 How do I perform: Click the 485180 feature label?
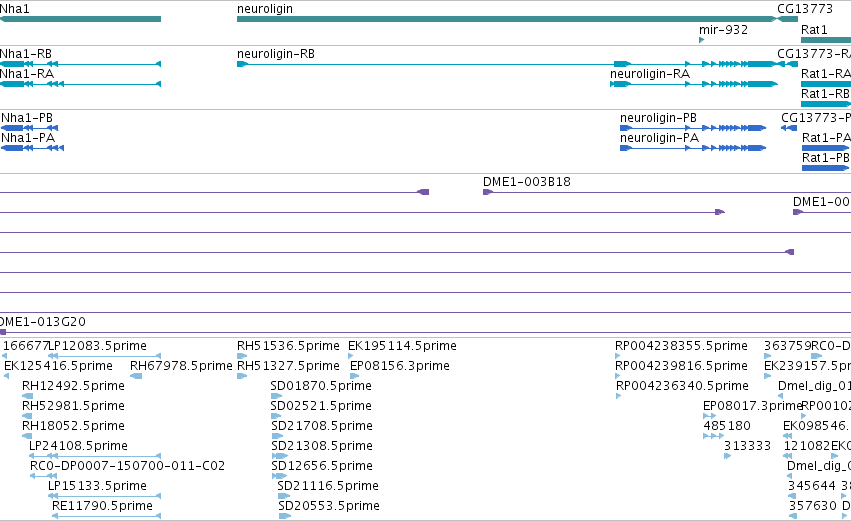coord(727,426)
